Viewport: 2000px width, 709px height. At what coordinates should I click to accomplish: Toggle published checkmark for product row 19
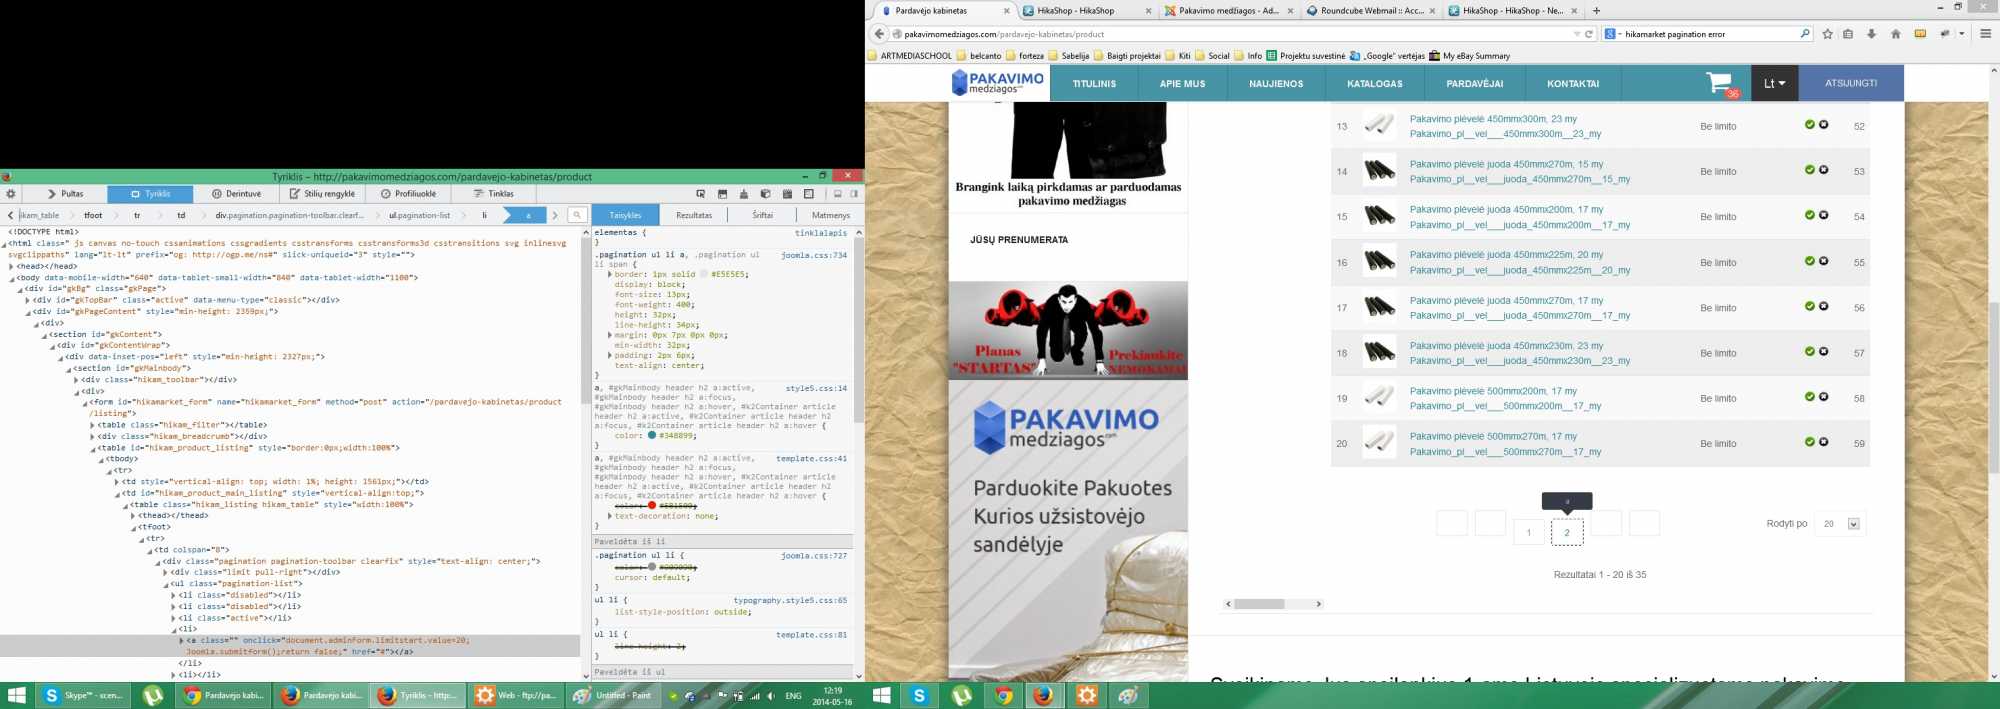click(x=1810, y=397)
